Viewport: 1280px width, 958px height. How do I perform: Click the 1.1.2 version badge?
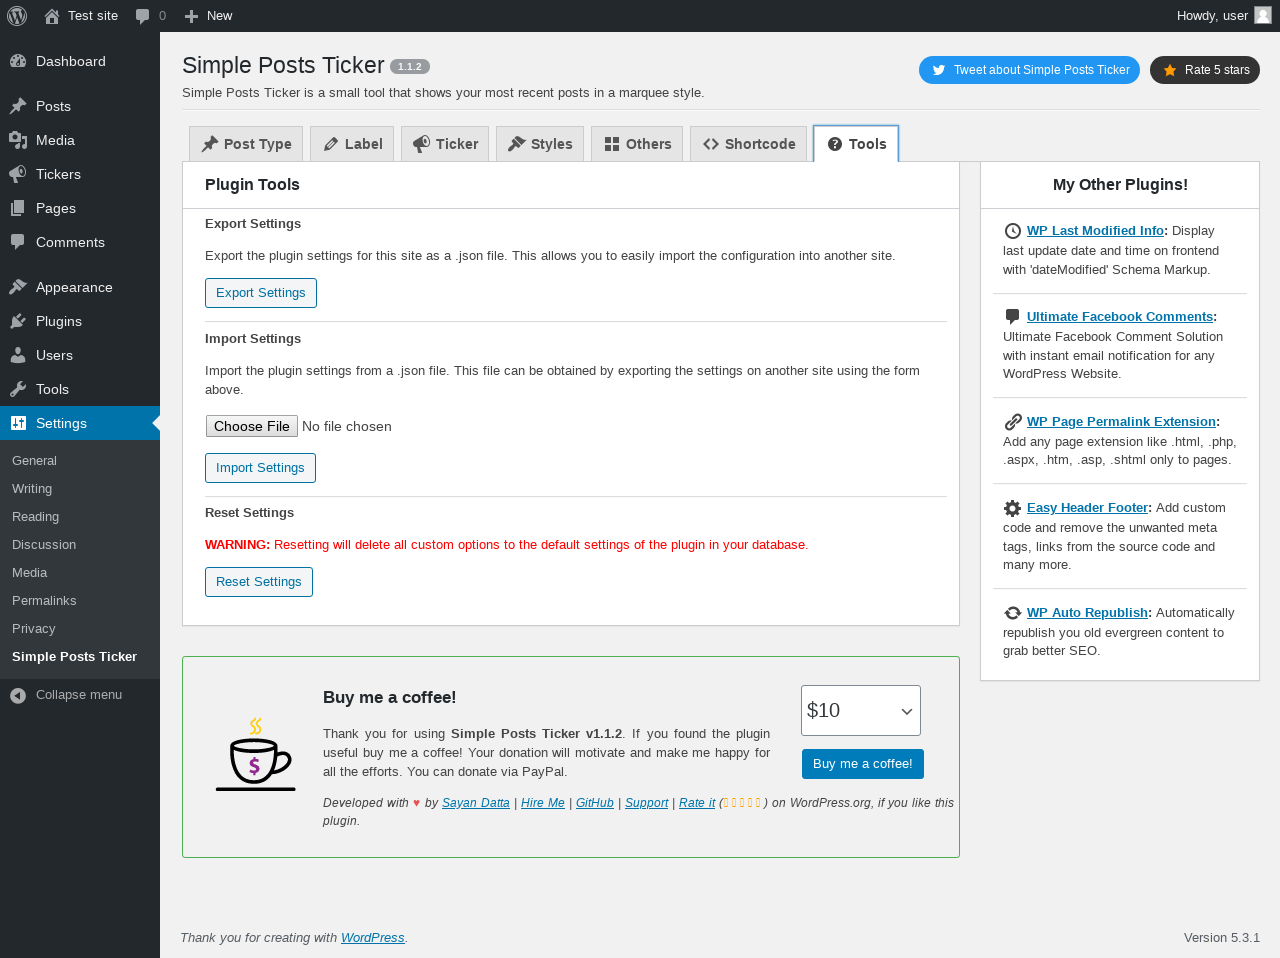[410, 67]
